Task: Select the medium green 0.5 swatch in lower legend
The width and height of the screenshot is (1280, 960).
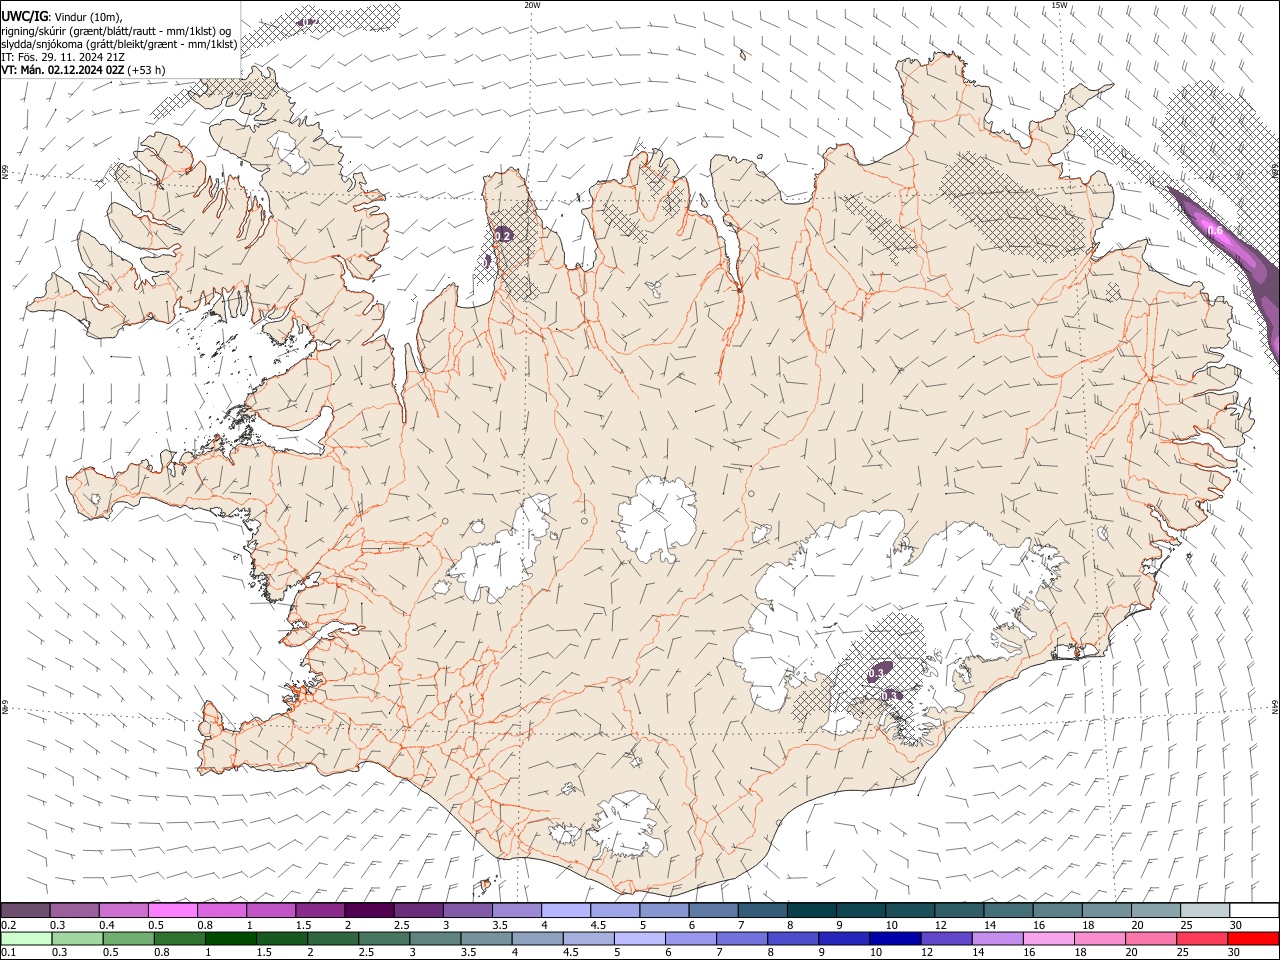Action: click(x=129, y=938)
